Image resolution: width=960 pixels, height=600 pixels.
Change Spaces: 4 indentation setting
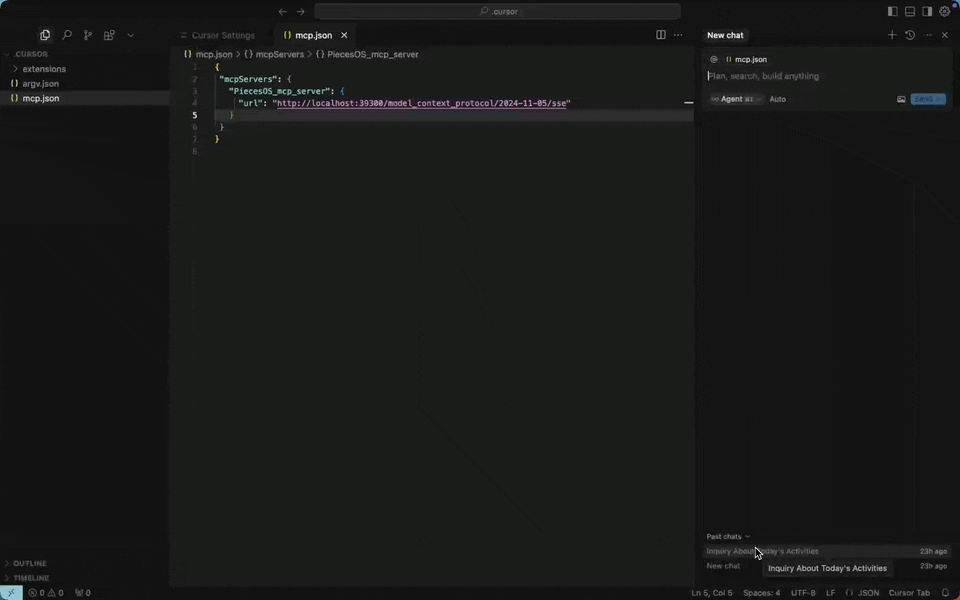point(761,593)
